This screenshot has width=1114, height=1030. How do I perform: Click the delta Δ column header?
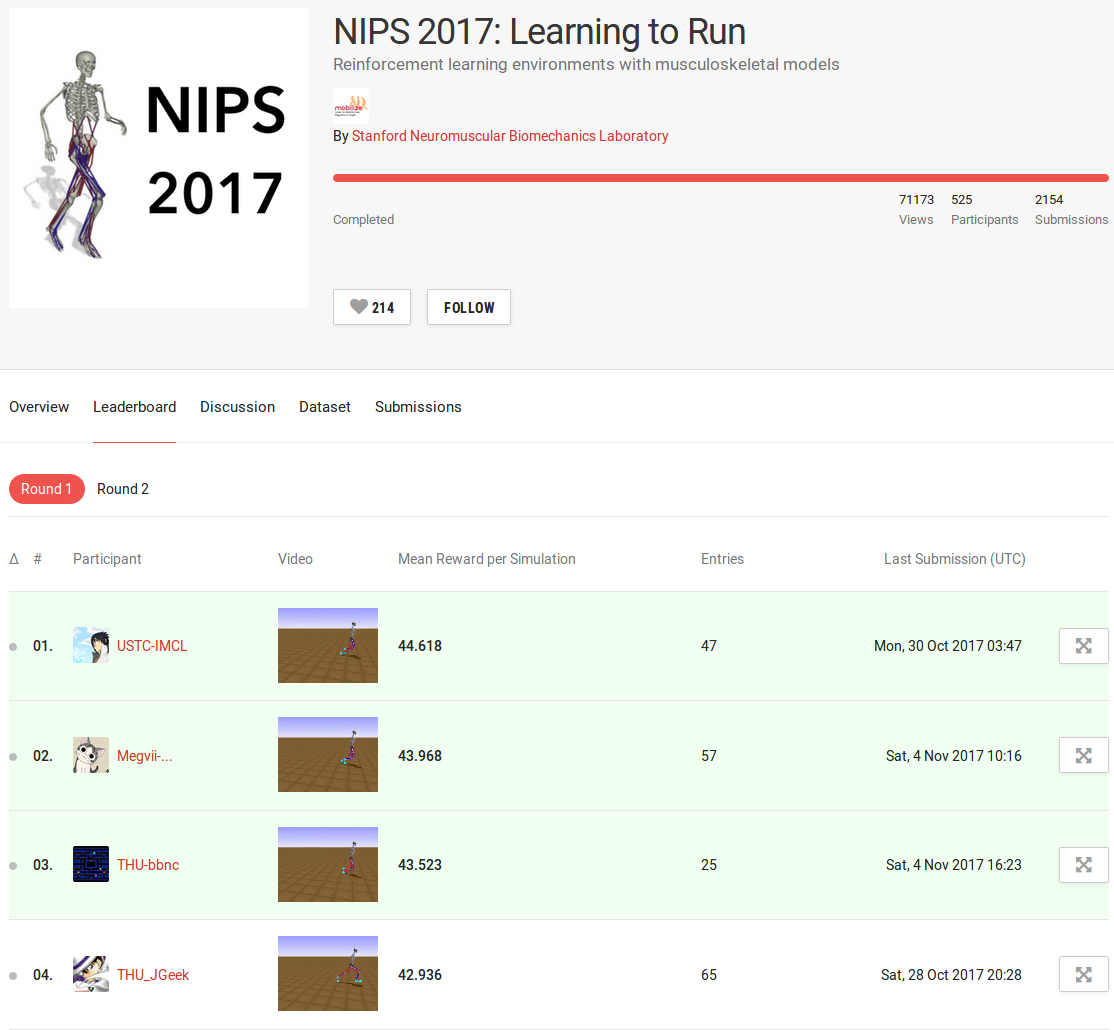tap(13, 559)
